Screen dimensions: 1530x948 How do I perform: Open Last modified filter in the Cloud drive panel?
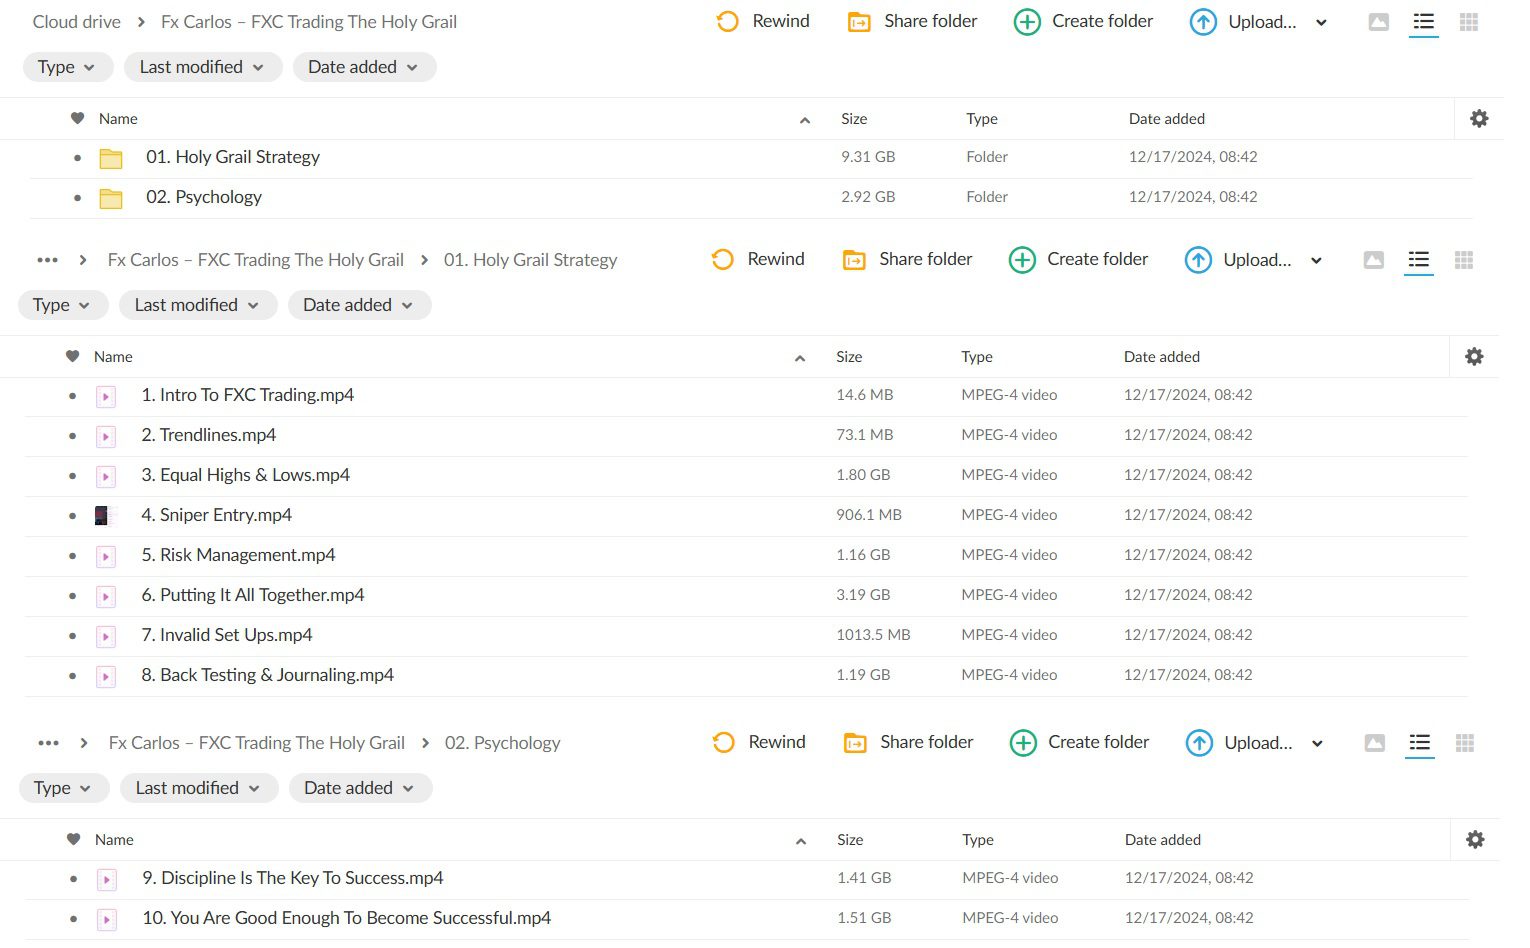203,67
